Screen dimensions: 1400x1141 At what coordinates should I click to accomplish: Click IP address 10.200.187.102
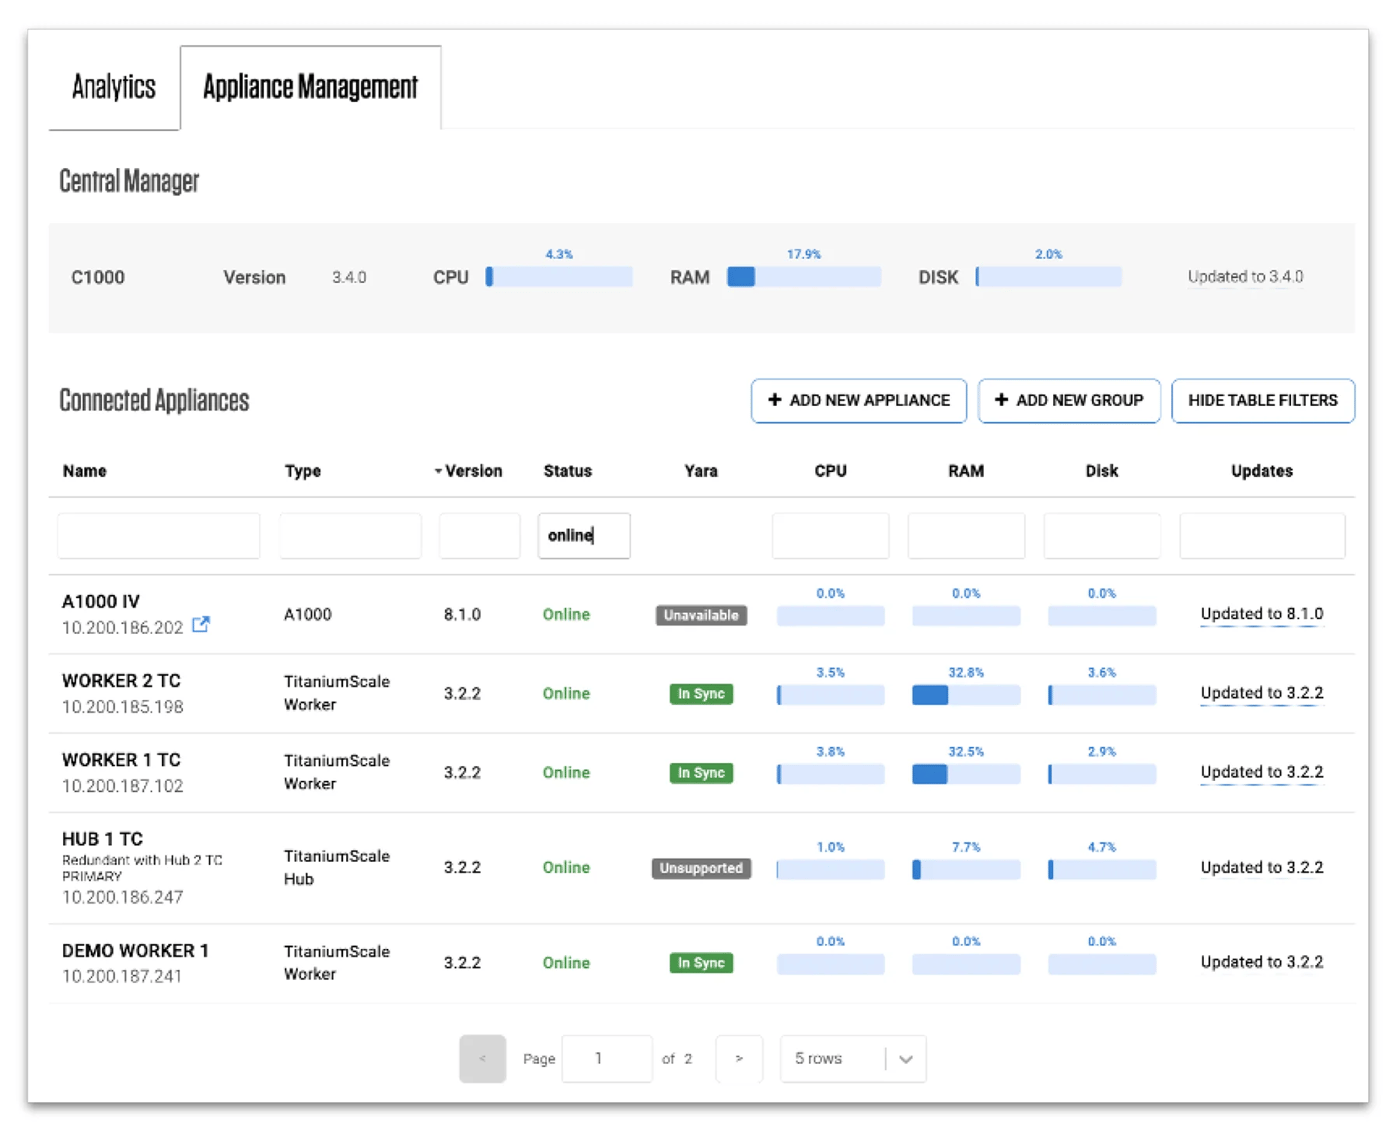coord(123,786)
